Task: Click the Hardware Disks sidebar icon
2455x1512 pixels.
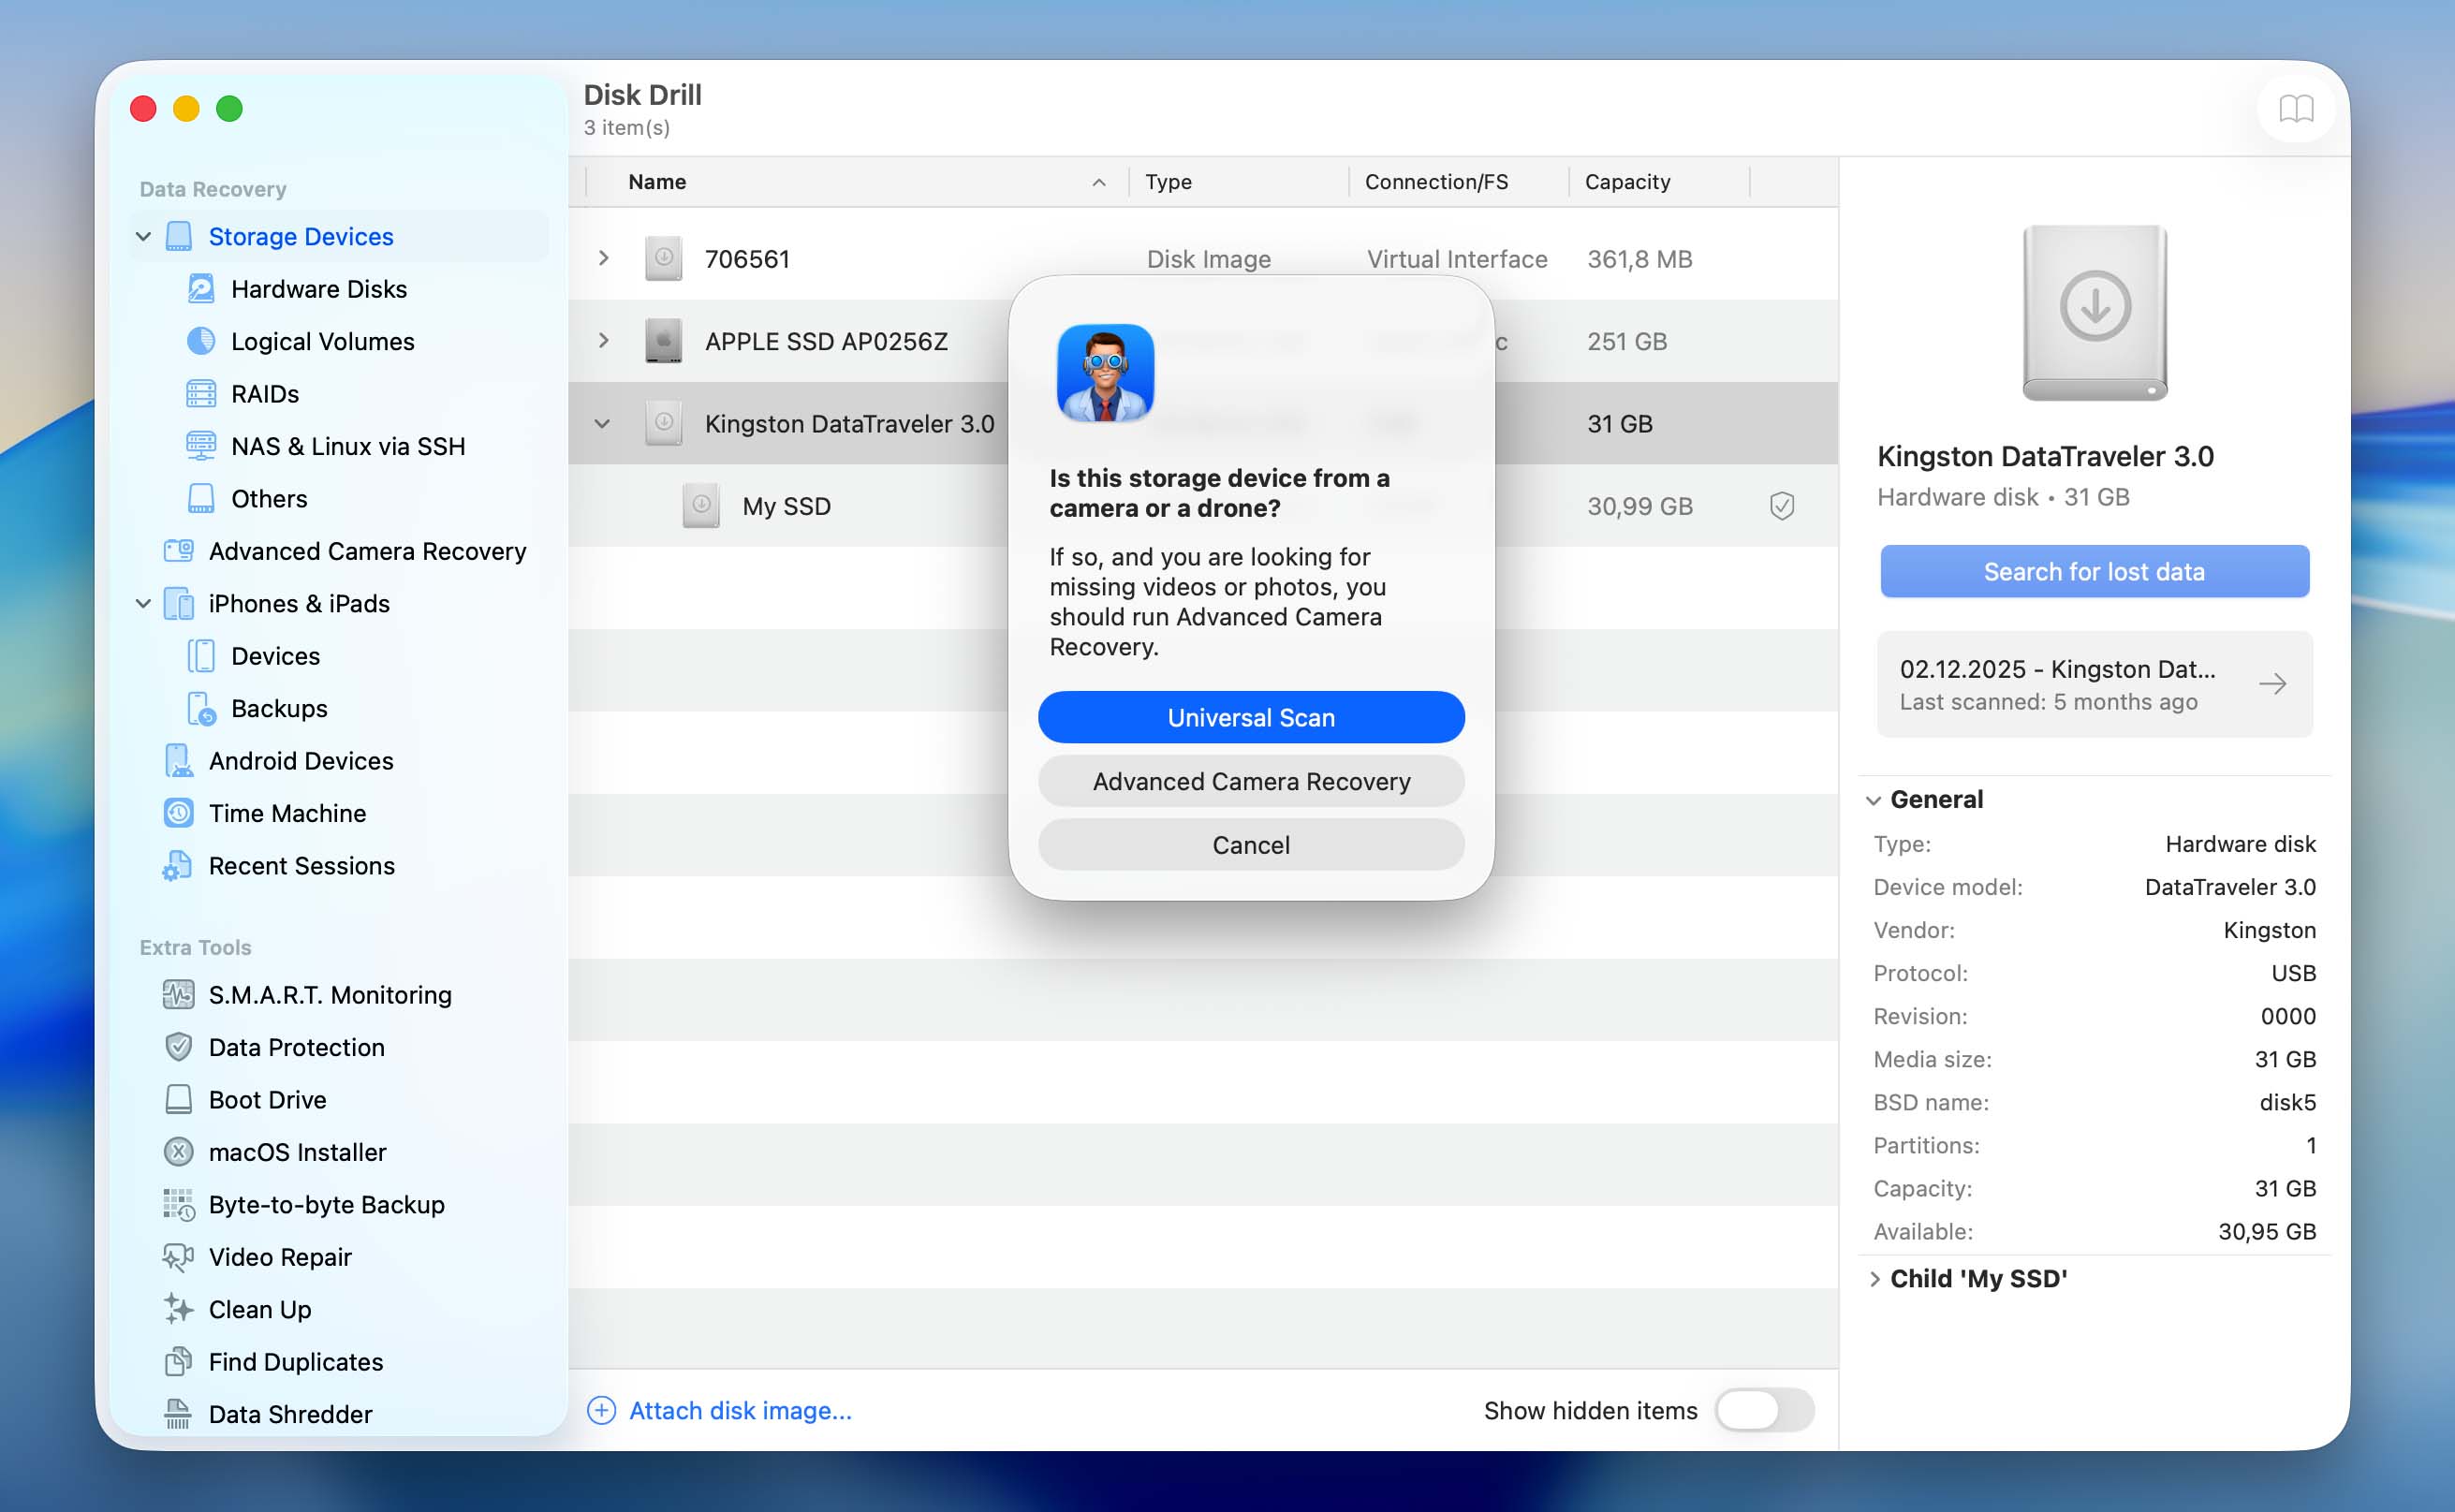Action: pyautogui.click(x=201, y=289)
